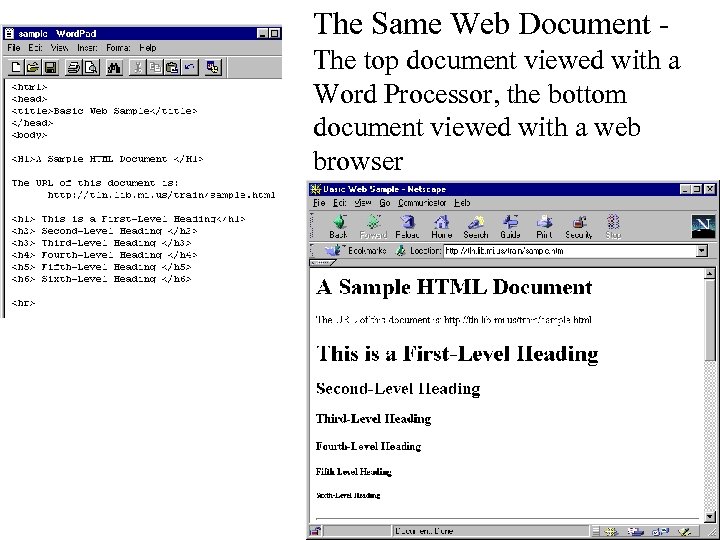Open the Edit menu in Netscape
Viewport: 720px width, 540px height.
click(340, 202)
